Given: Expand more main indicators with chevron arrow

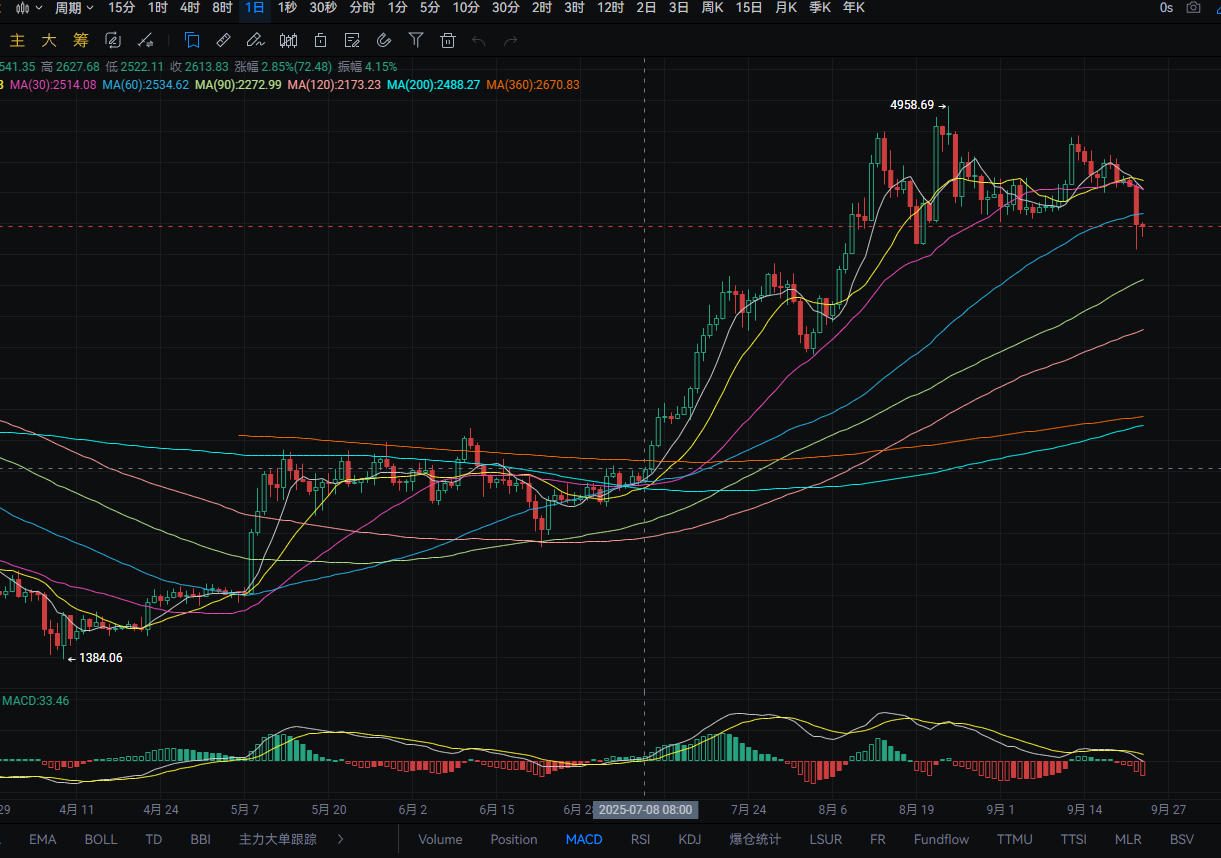Looking at the screenshot, I should [340, 839].
